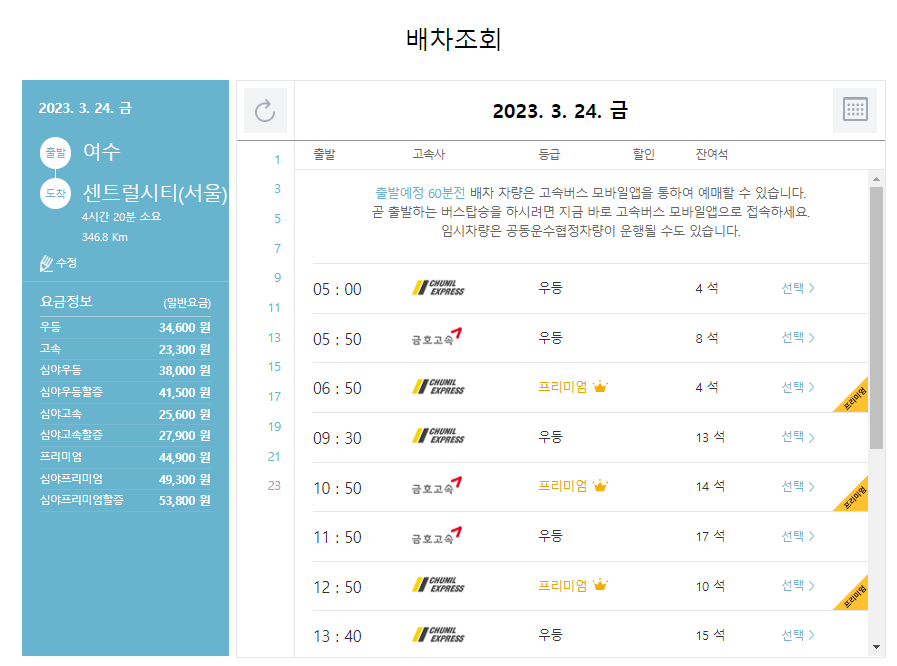Click the schedule list scrollbar thumb

coord(876,318)
